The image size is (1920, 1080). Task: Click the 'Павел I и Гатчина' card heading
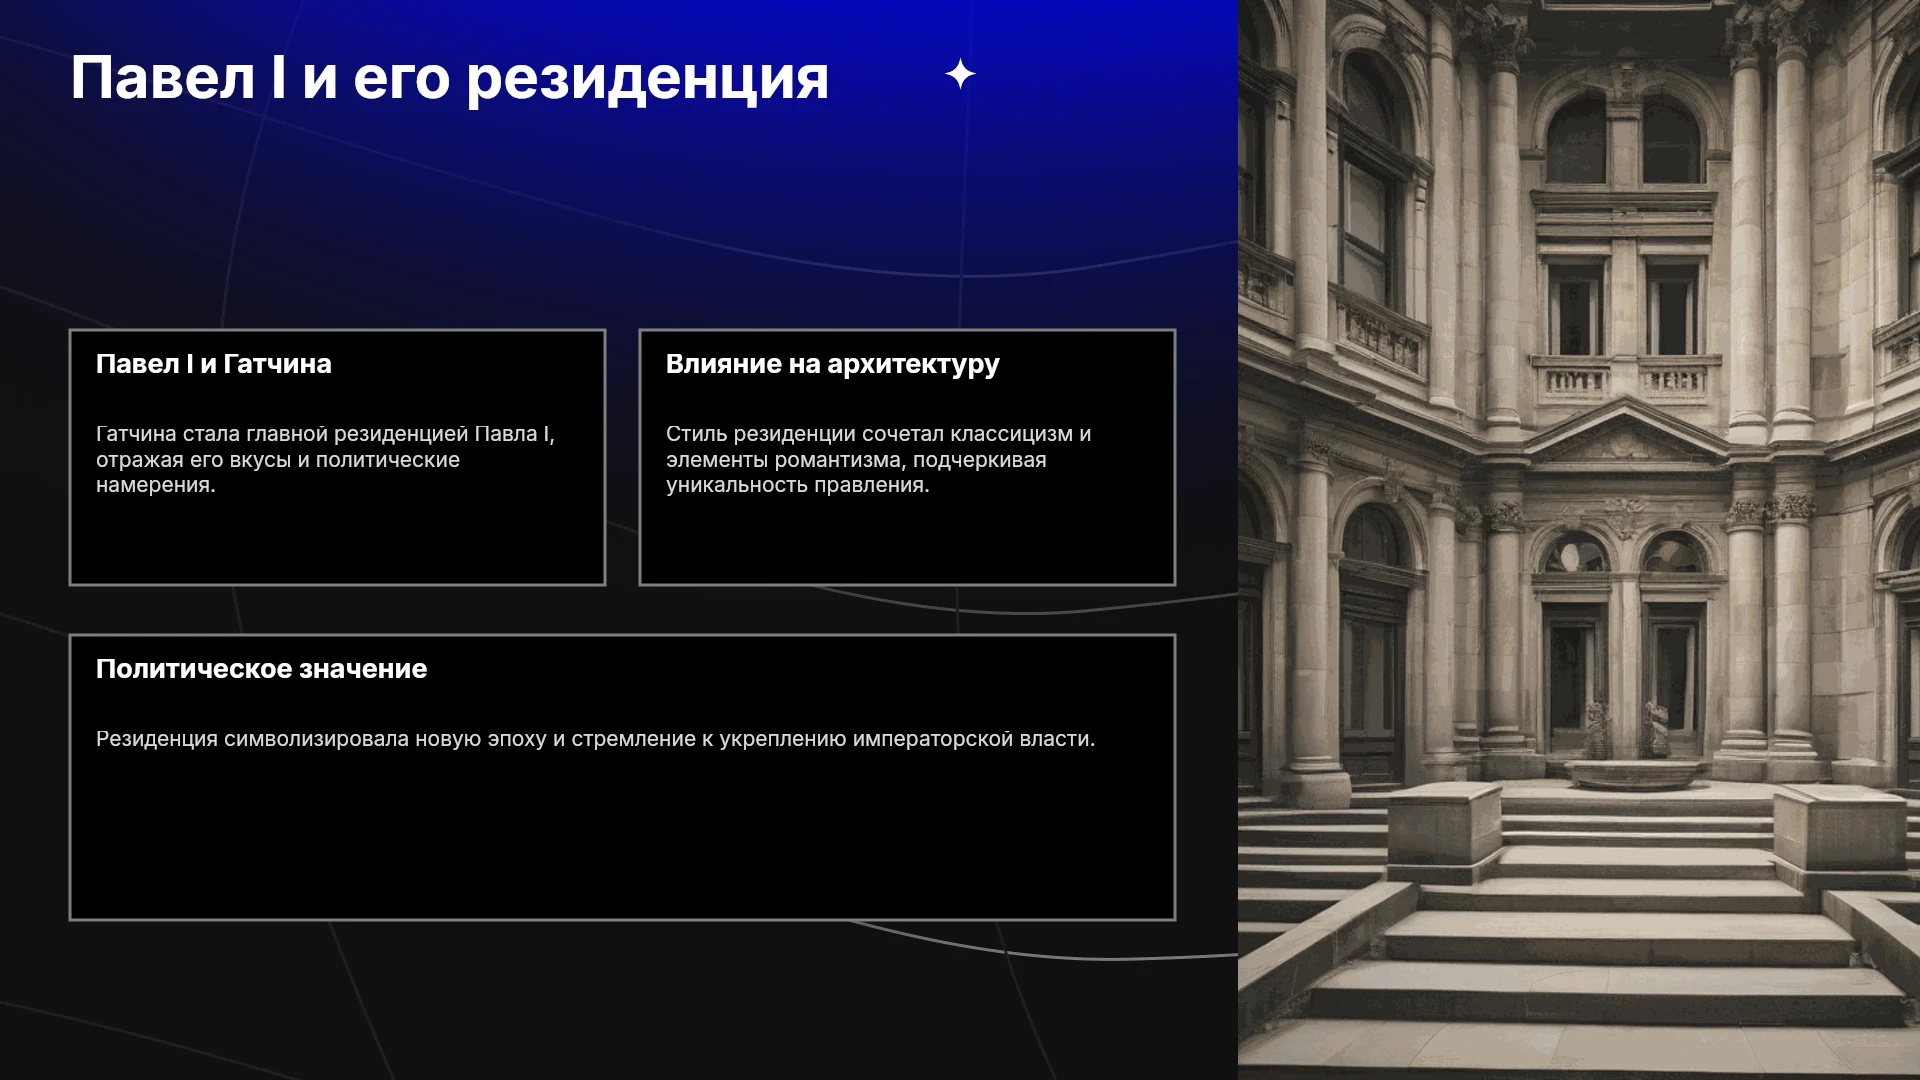214,364
